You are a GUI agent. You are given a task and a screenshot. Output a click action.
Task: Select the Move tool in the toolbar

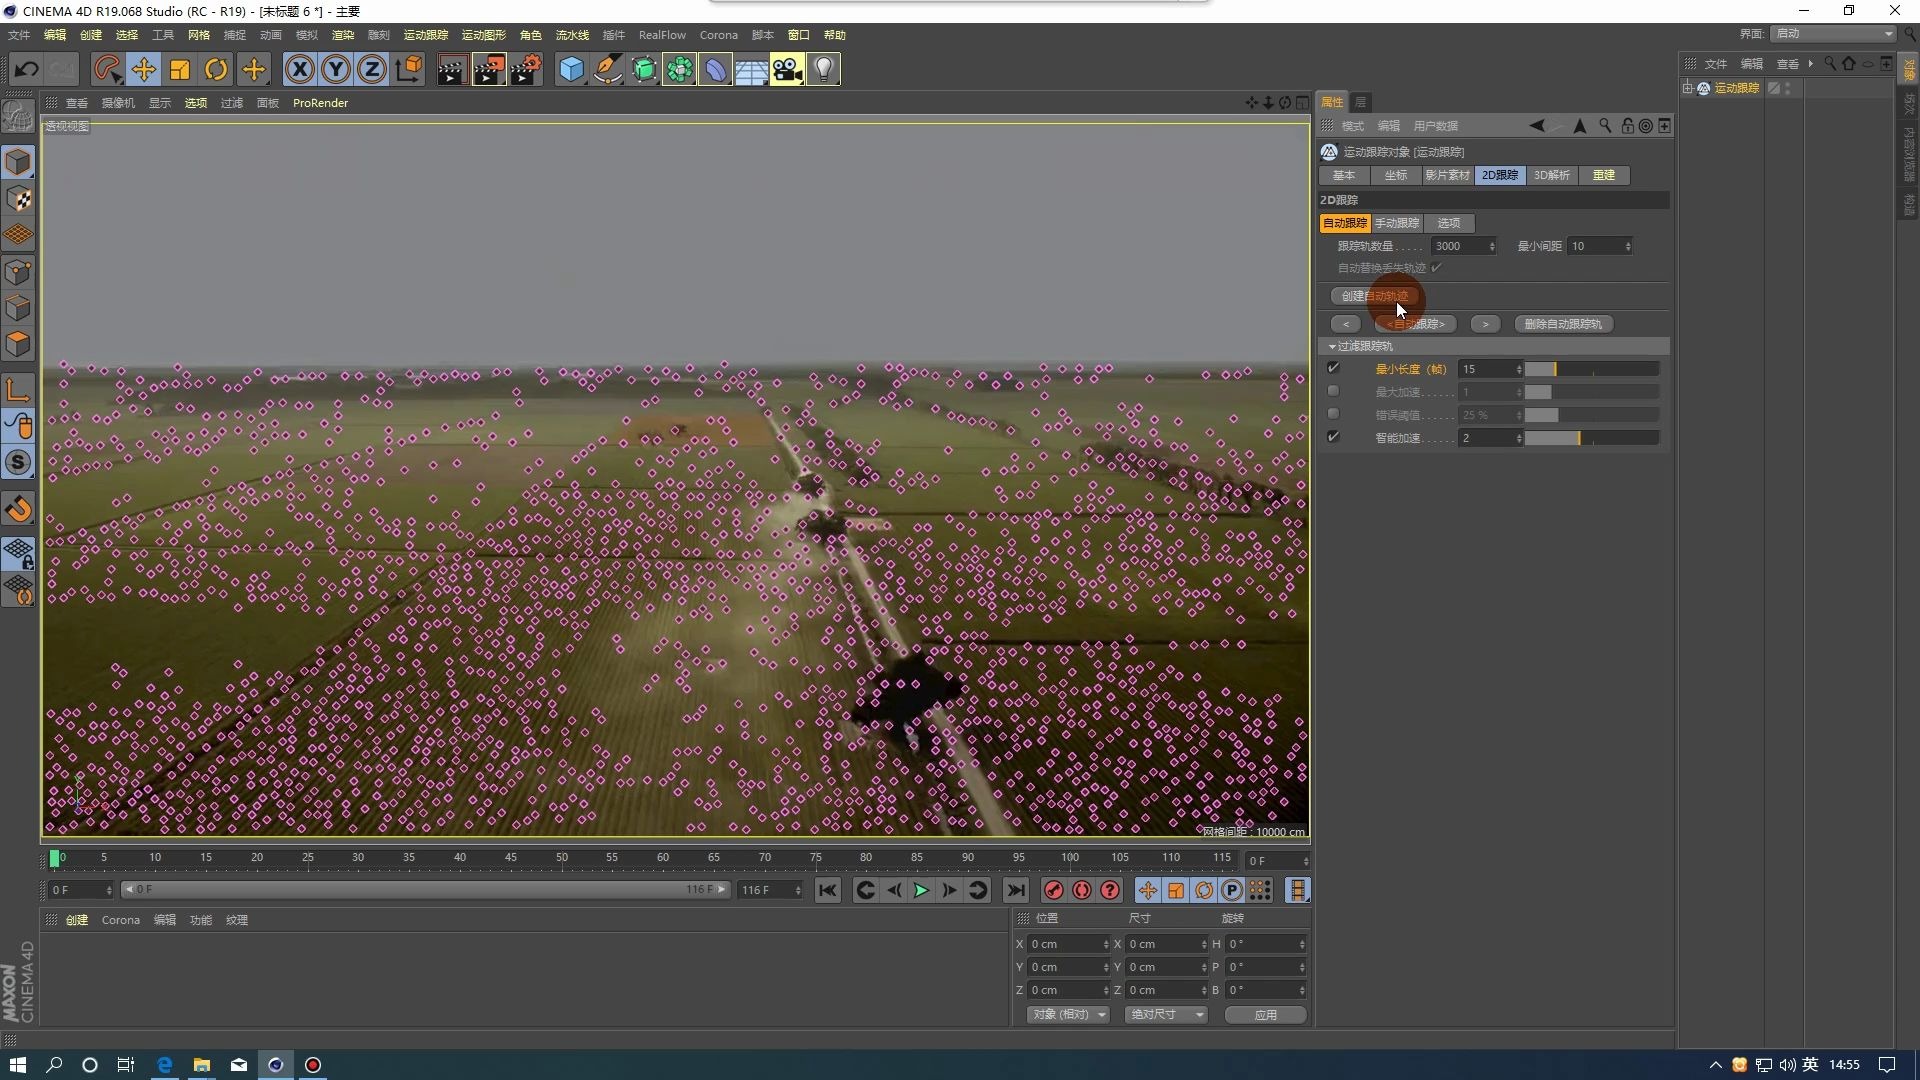point(143,69)
